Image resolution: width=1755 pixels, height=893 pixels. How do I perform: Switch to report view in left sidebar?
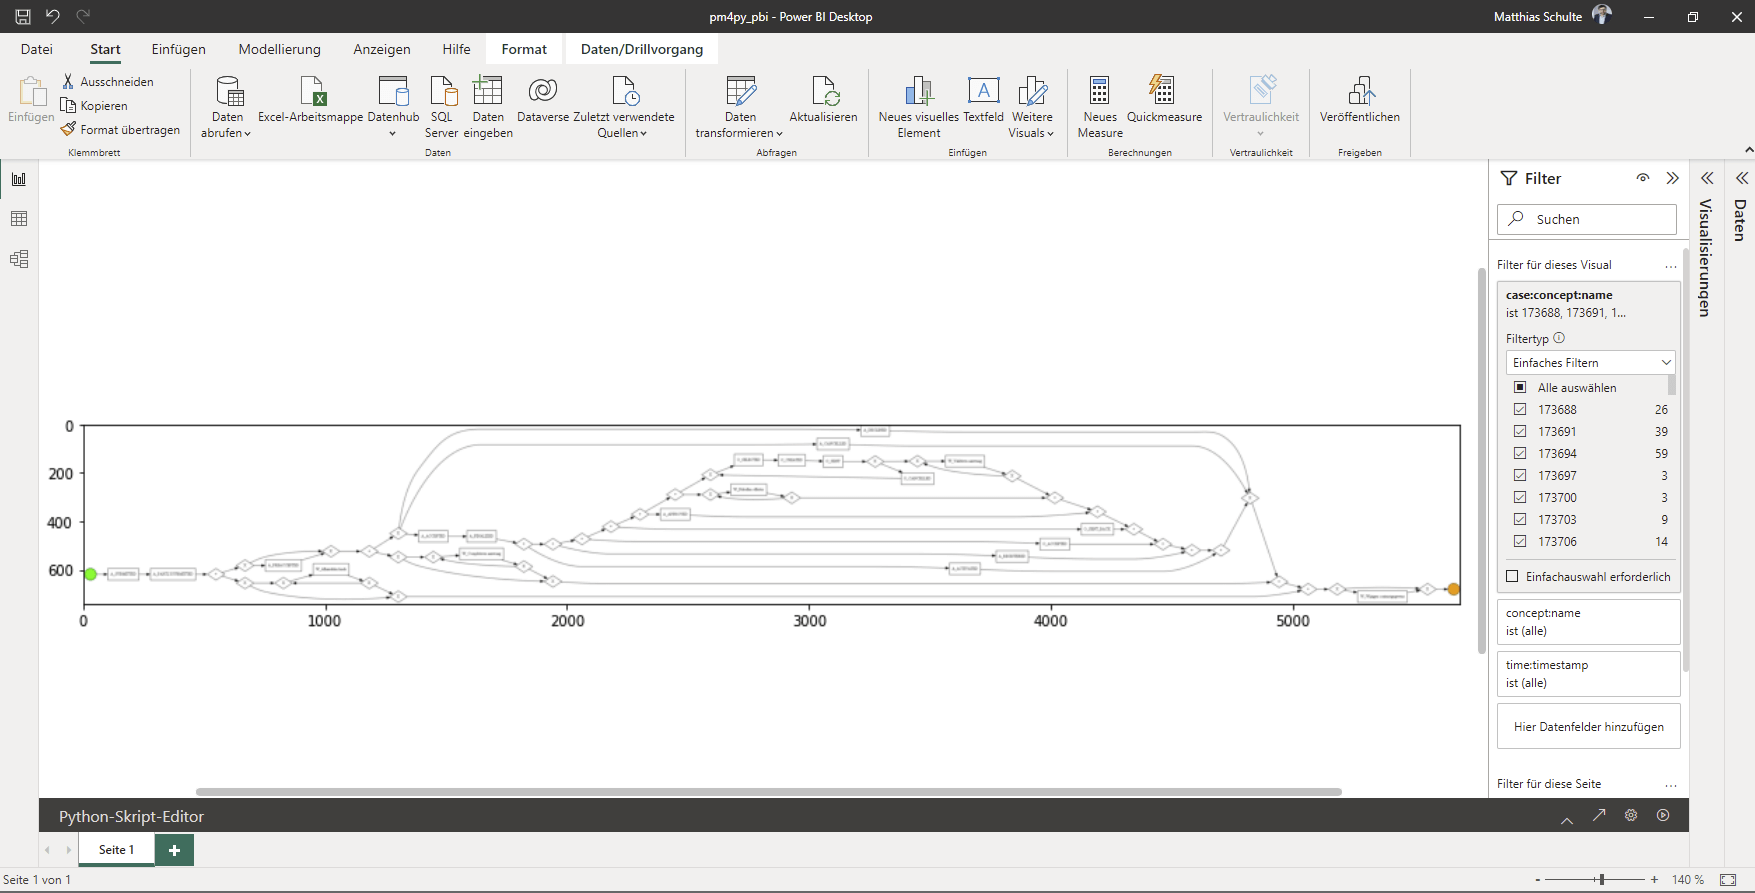coord(19,179)
